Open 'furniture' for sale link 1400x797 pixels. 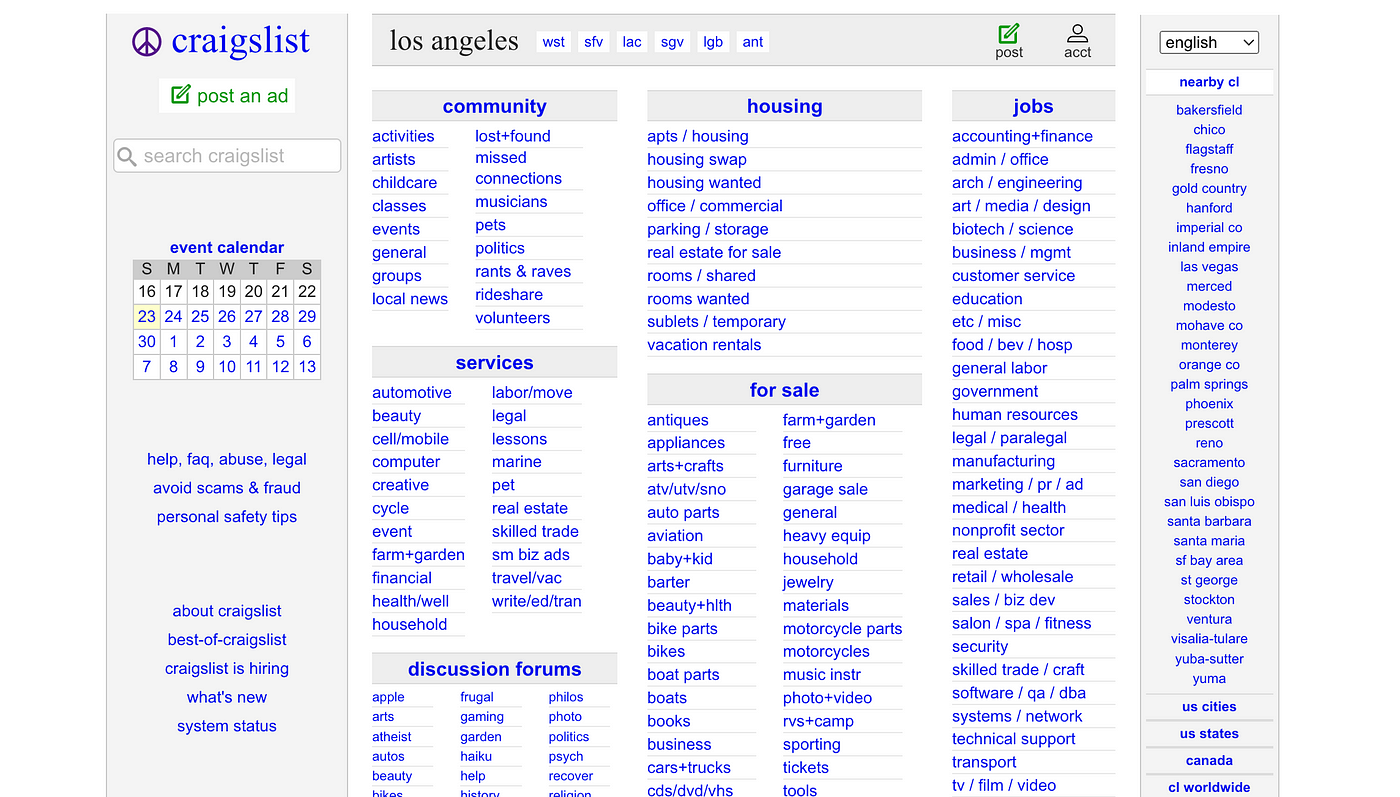pos(812,466)
